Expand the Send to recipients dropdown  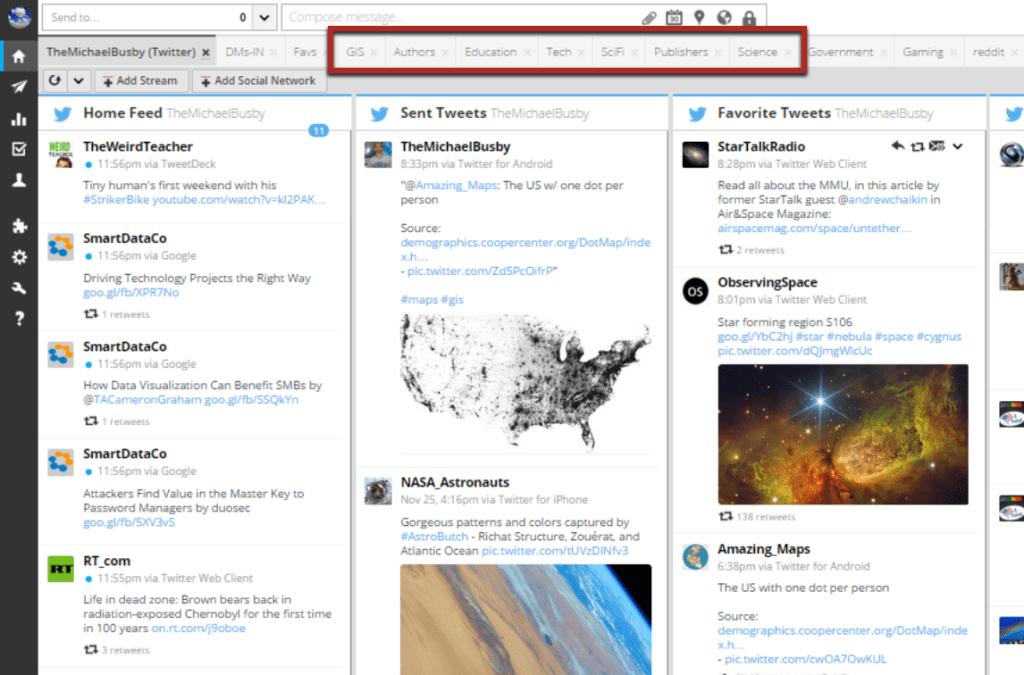pyautogui.click(x=262, y=17)
